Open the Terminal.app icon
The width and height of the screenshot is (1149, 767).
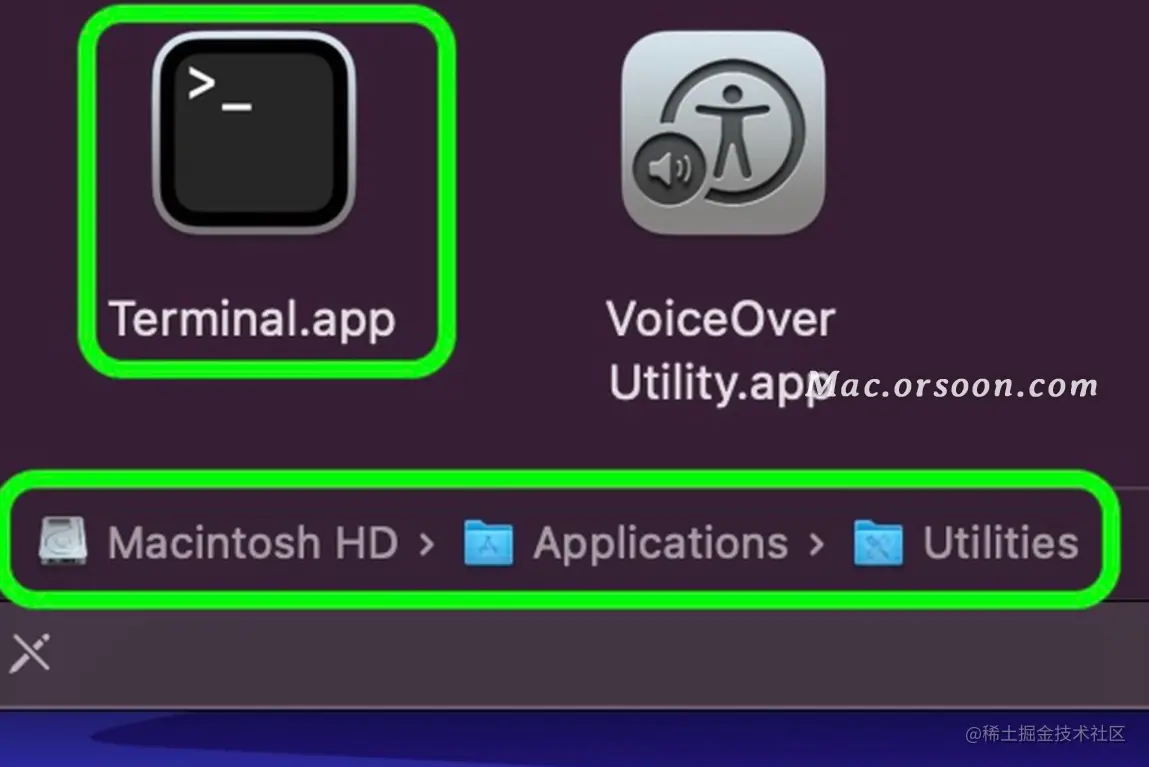click(x=254, y=133)
